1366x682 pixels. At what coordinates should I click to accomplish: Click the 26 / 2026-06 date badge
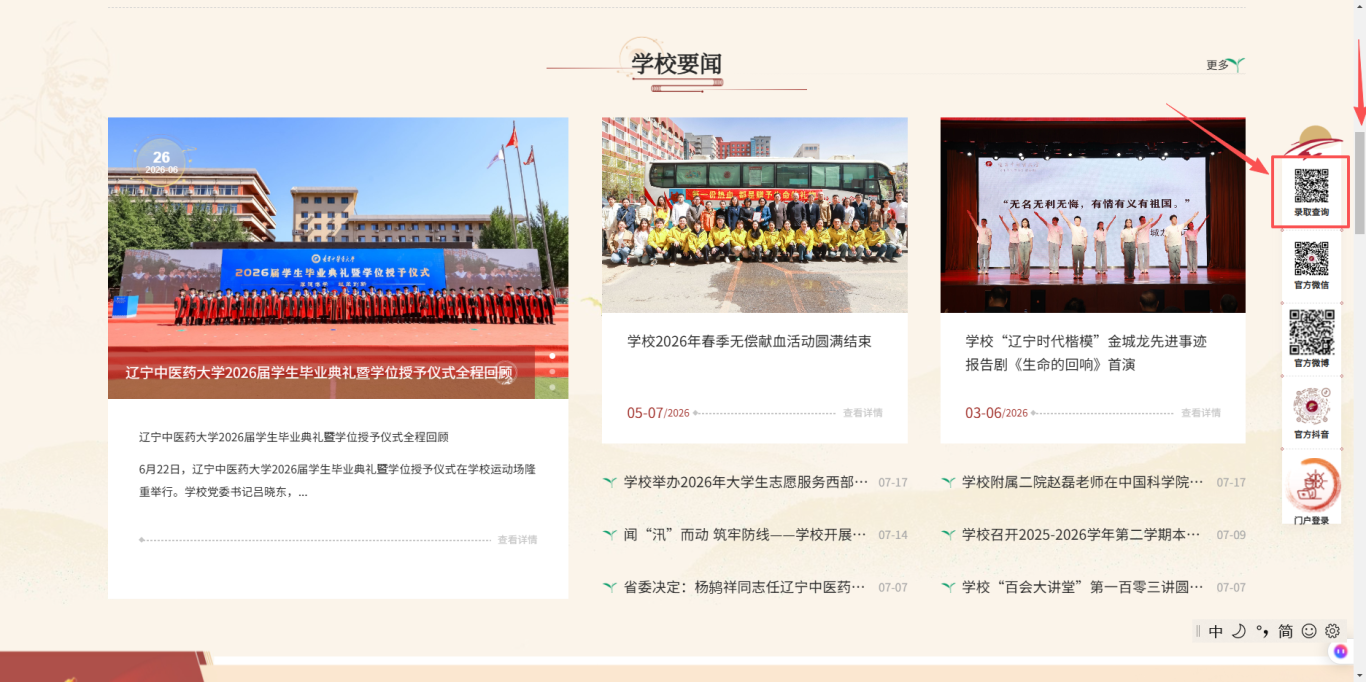(161, 162)
